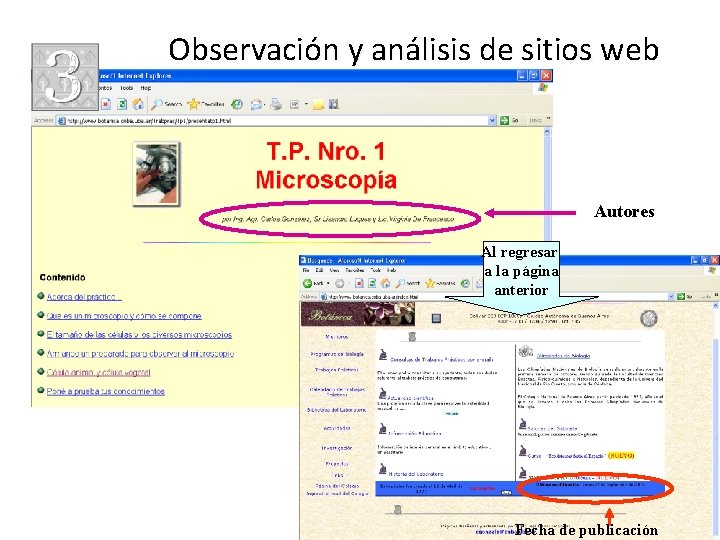This screenshot has height=540, width=720.
Task: Click Botánica window vertical scrollbar up arrow
Action: (716, 306)
